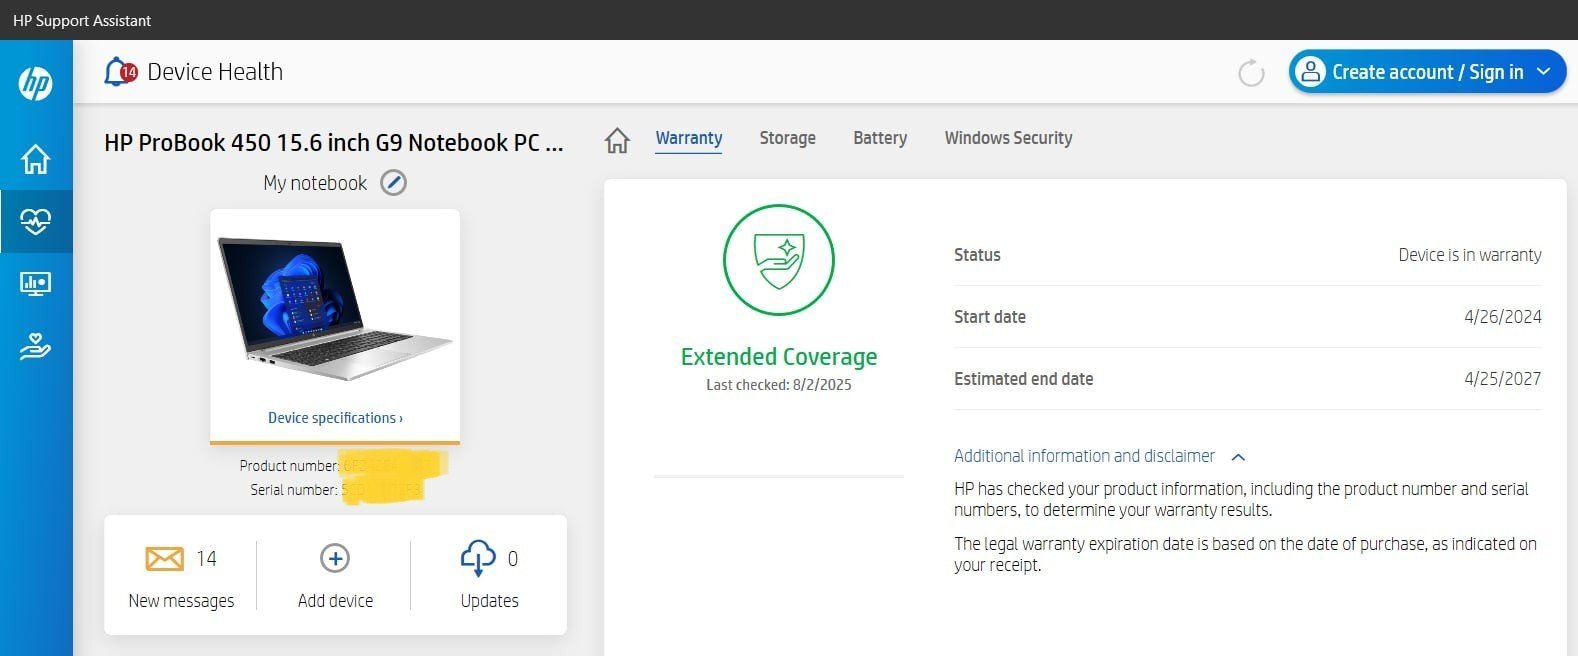Click the New messages label

pos(181,601)
